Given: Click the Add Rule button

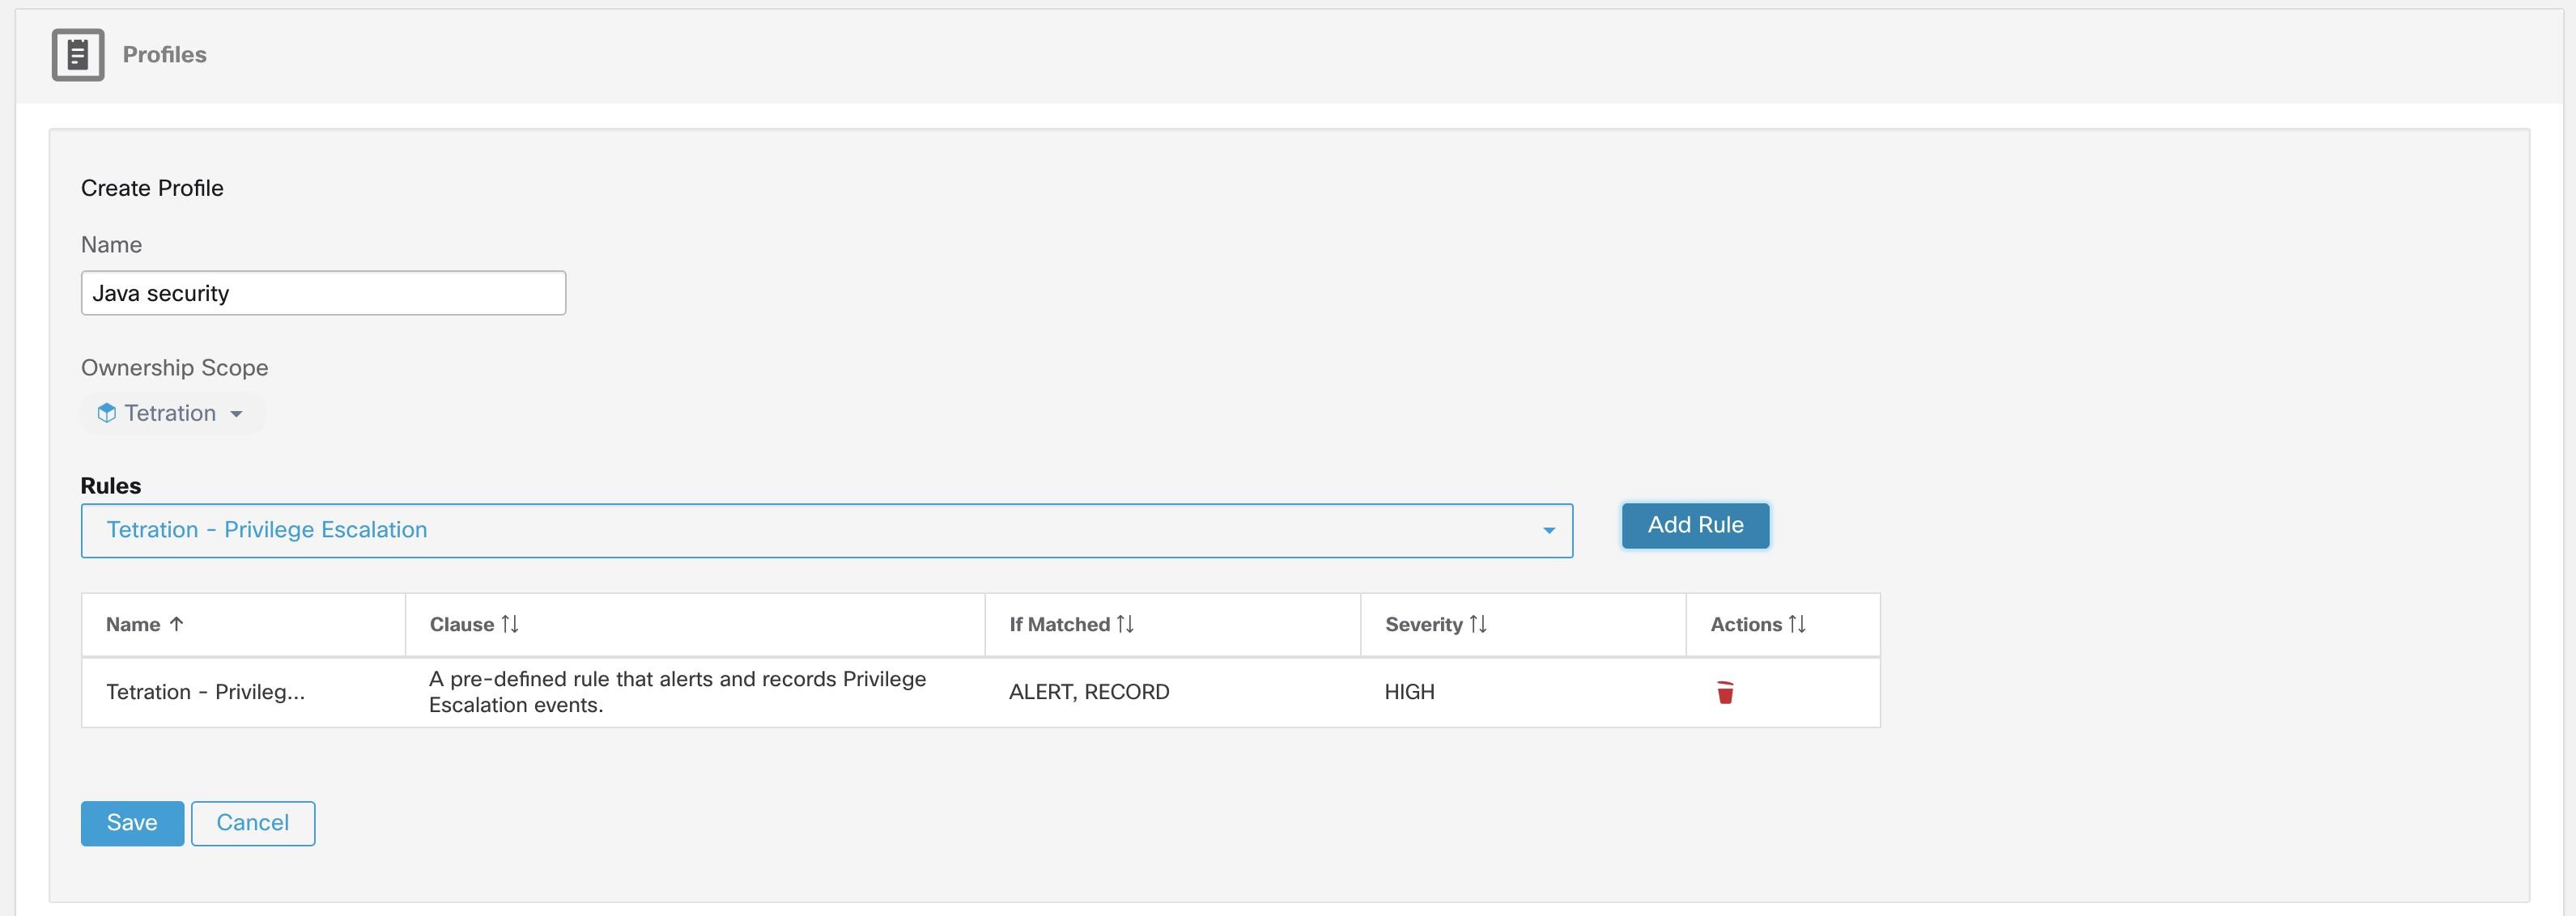Looking at the screenshot, I should pos(1694,525).
